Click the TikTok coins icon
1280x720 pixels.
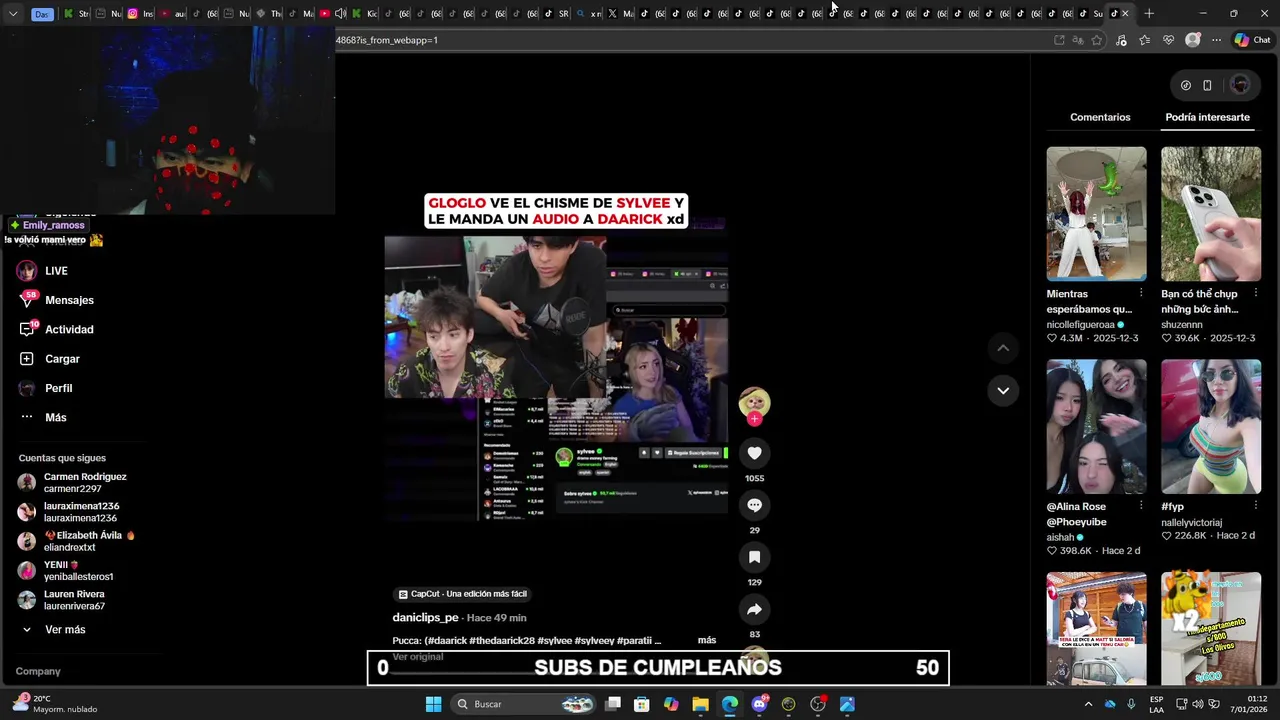pos(1186,85)
